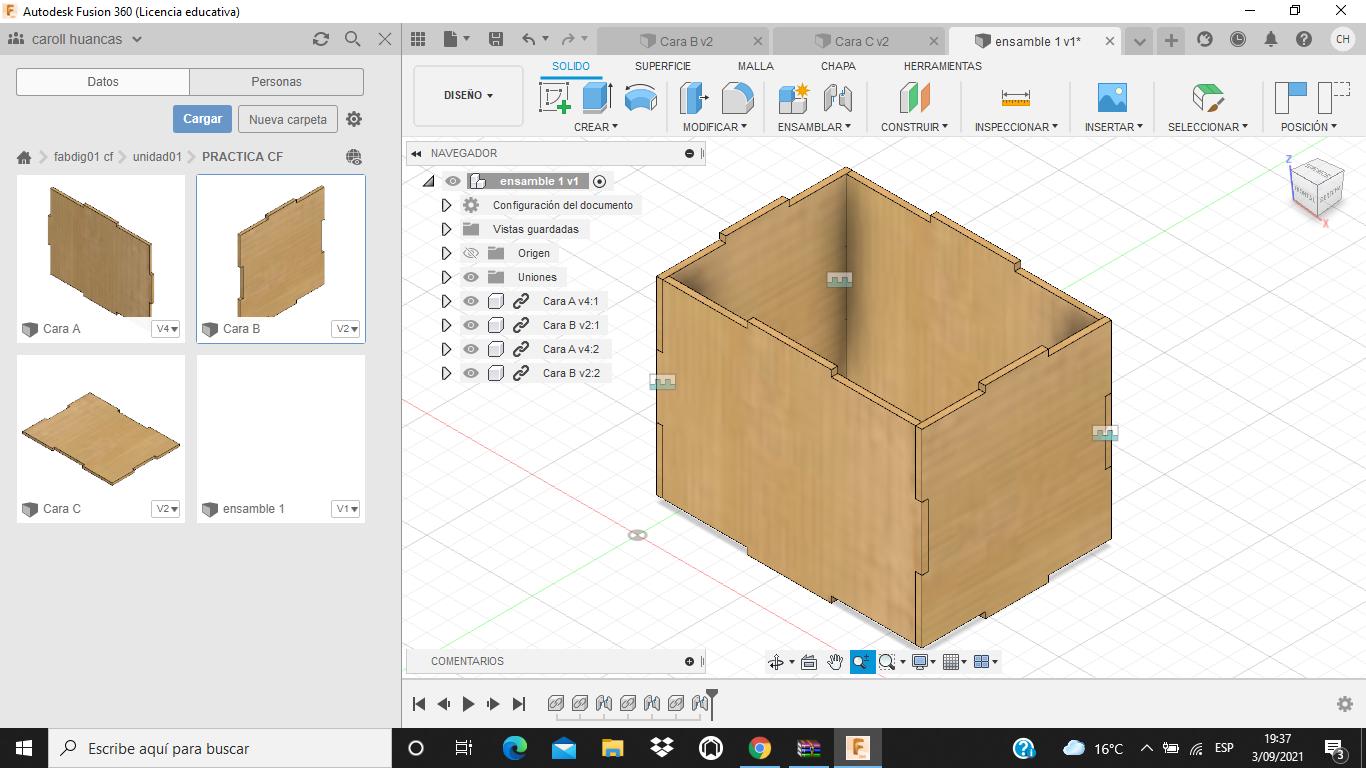This screenshot has height=768, width=1366.
Task: Open the MODIFICAR dropdown menu
Action: point(715,127)
